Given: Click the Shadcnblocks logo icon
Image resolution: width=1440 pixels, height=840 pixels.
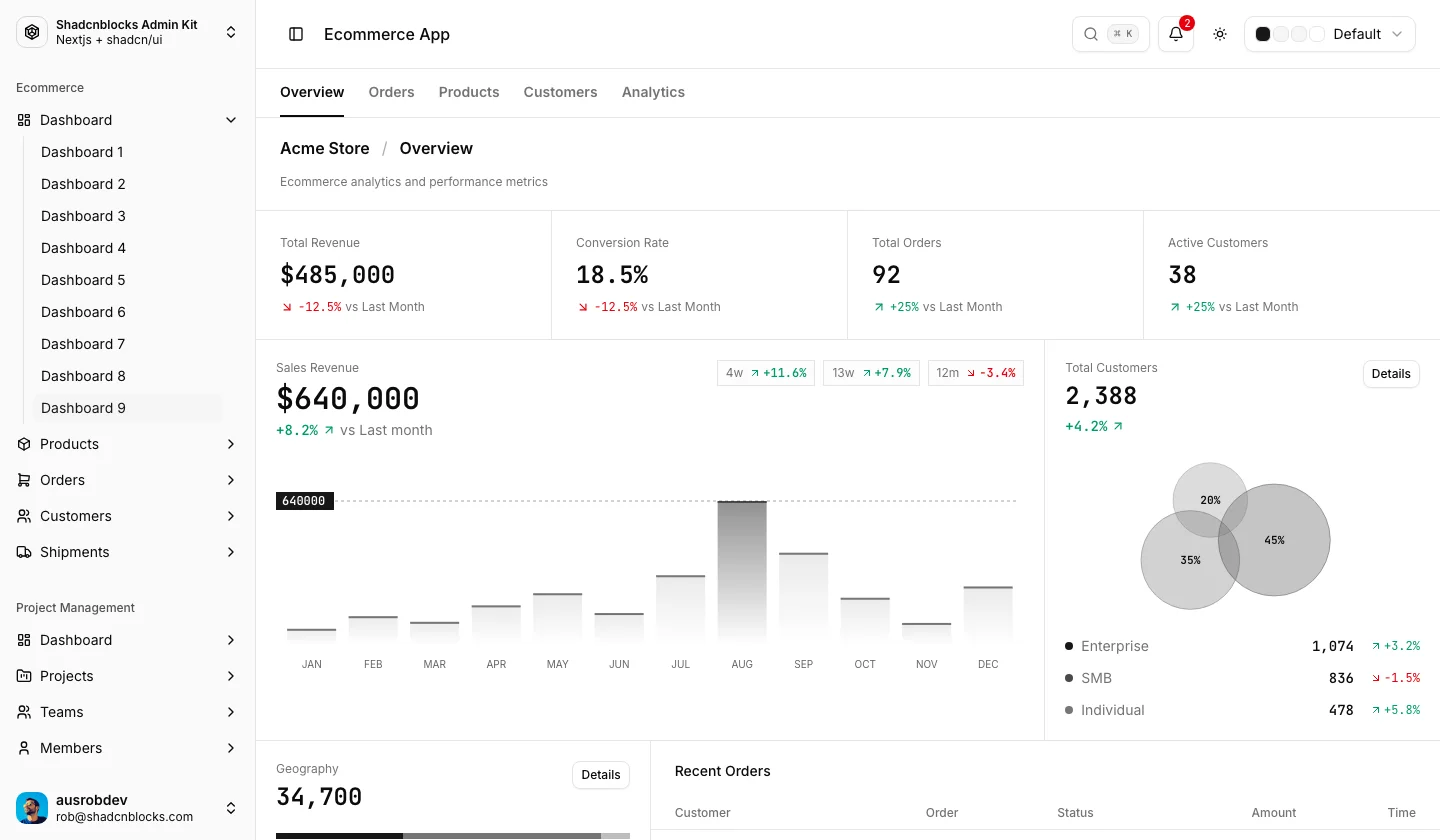Looking at the screenshot, I should coord(32,32).
